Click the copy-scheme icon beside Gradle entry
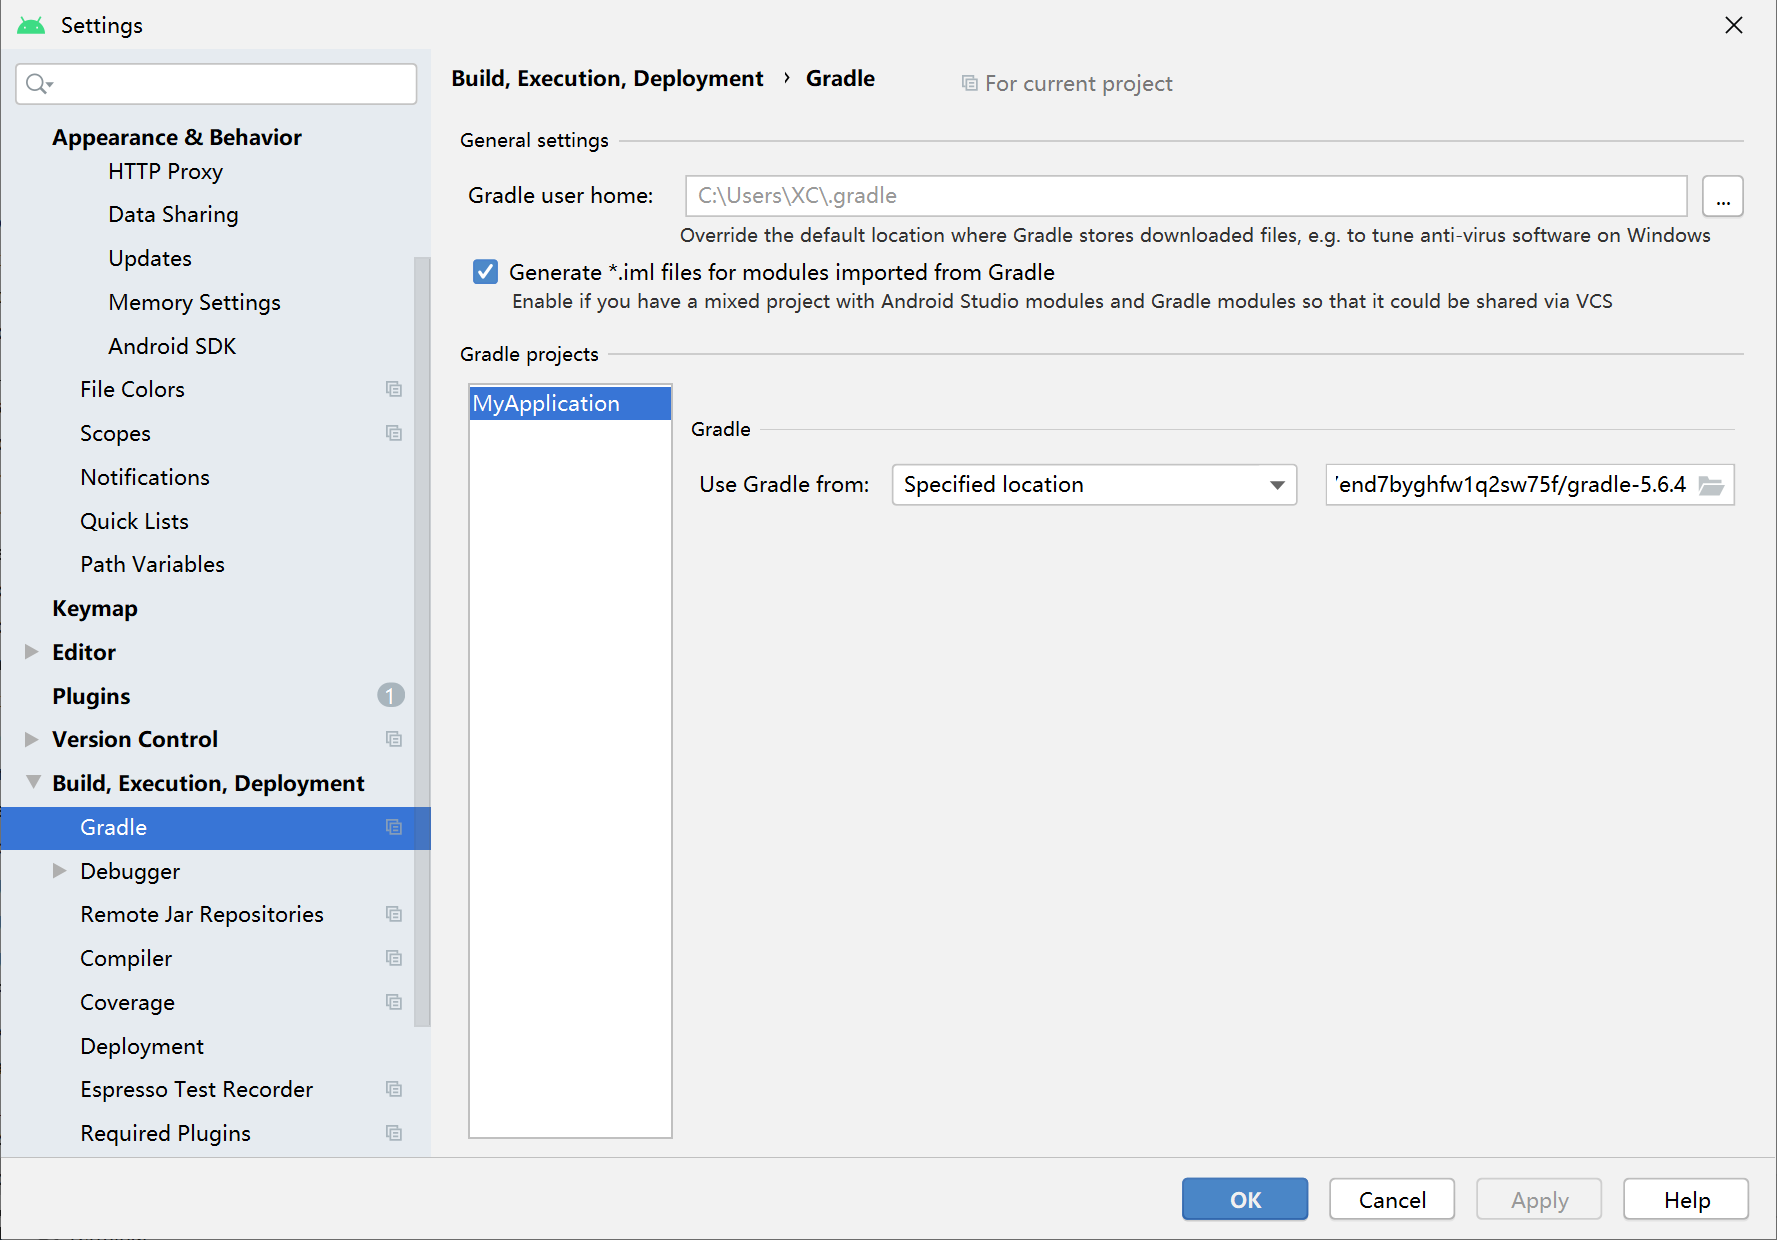1777x1240 pixels. pyautogui.click(x=393, y=827)
